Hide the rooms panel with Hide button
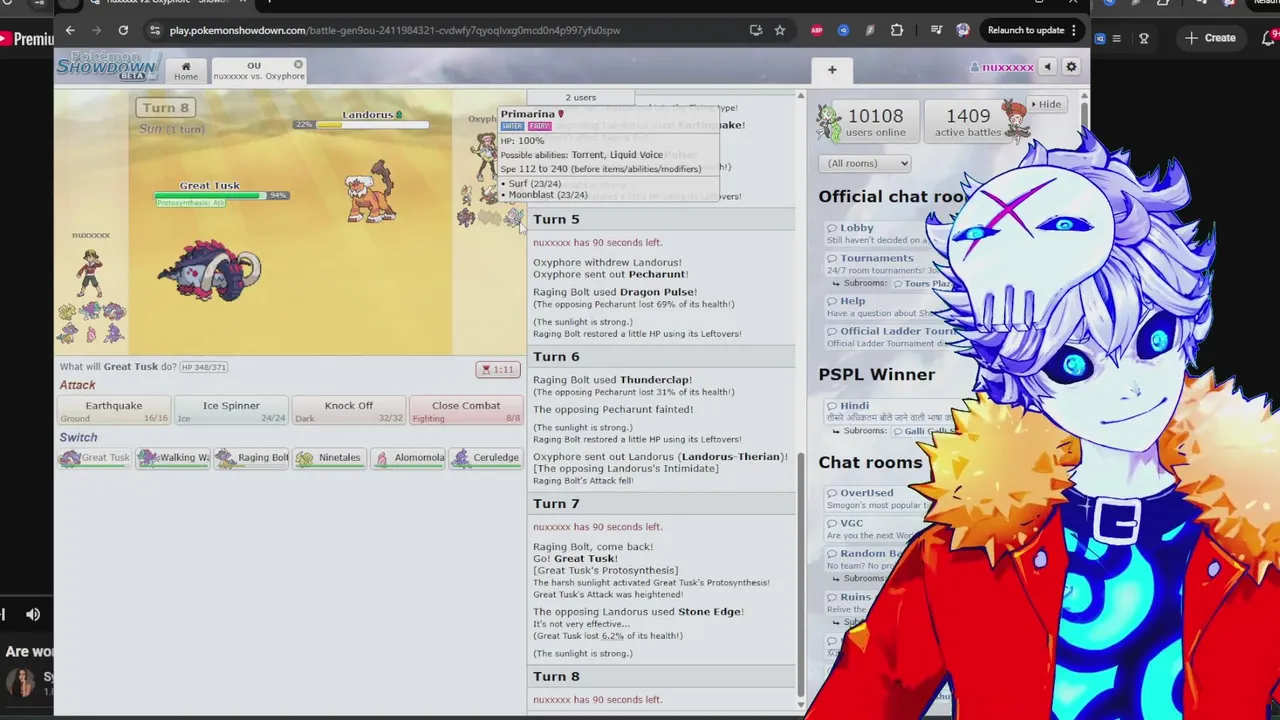Screen dimensions: 1280x720 click(x=1046, y=104)
